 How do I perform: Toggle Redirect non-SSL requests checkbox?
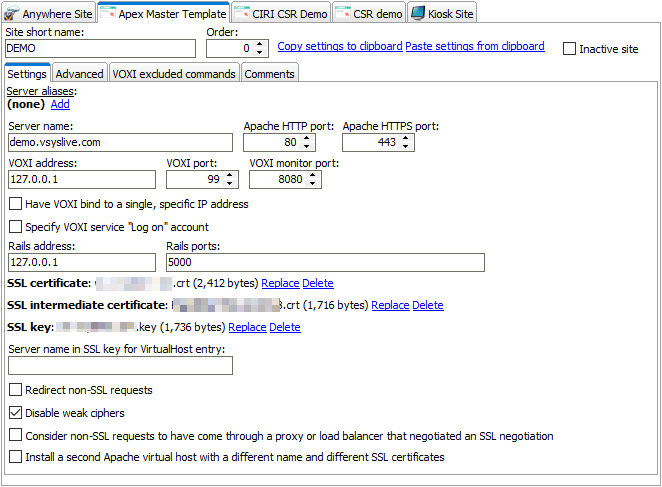tap(15, 390)
